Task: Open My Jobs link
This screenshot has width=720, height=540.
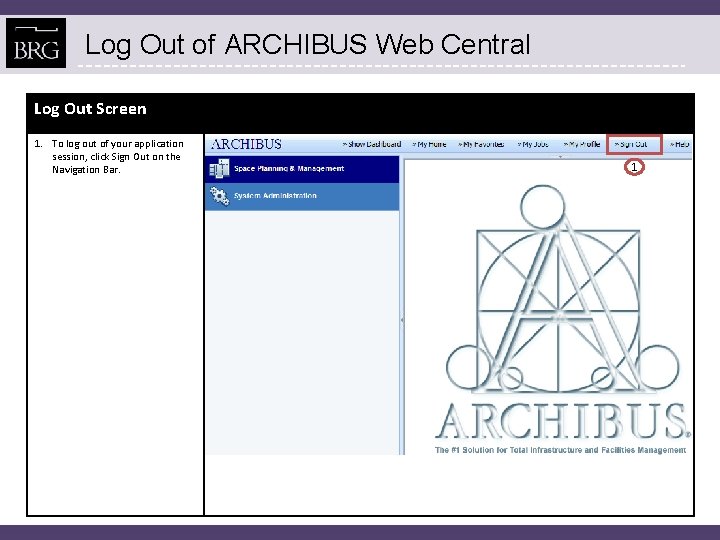Action: [533, 144]
